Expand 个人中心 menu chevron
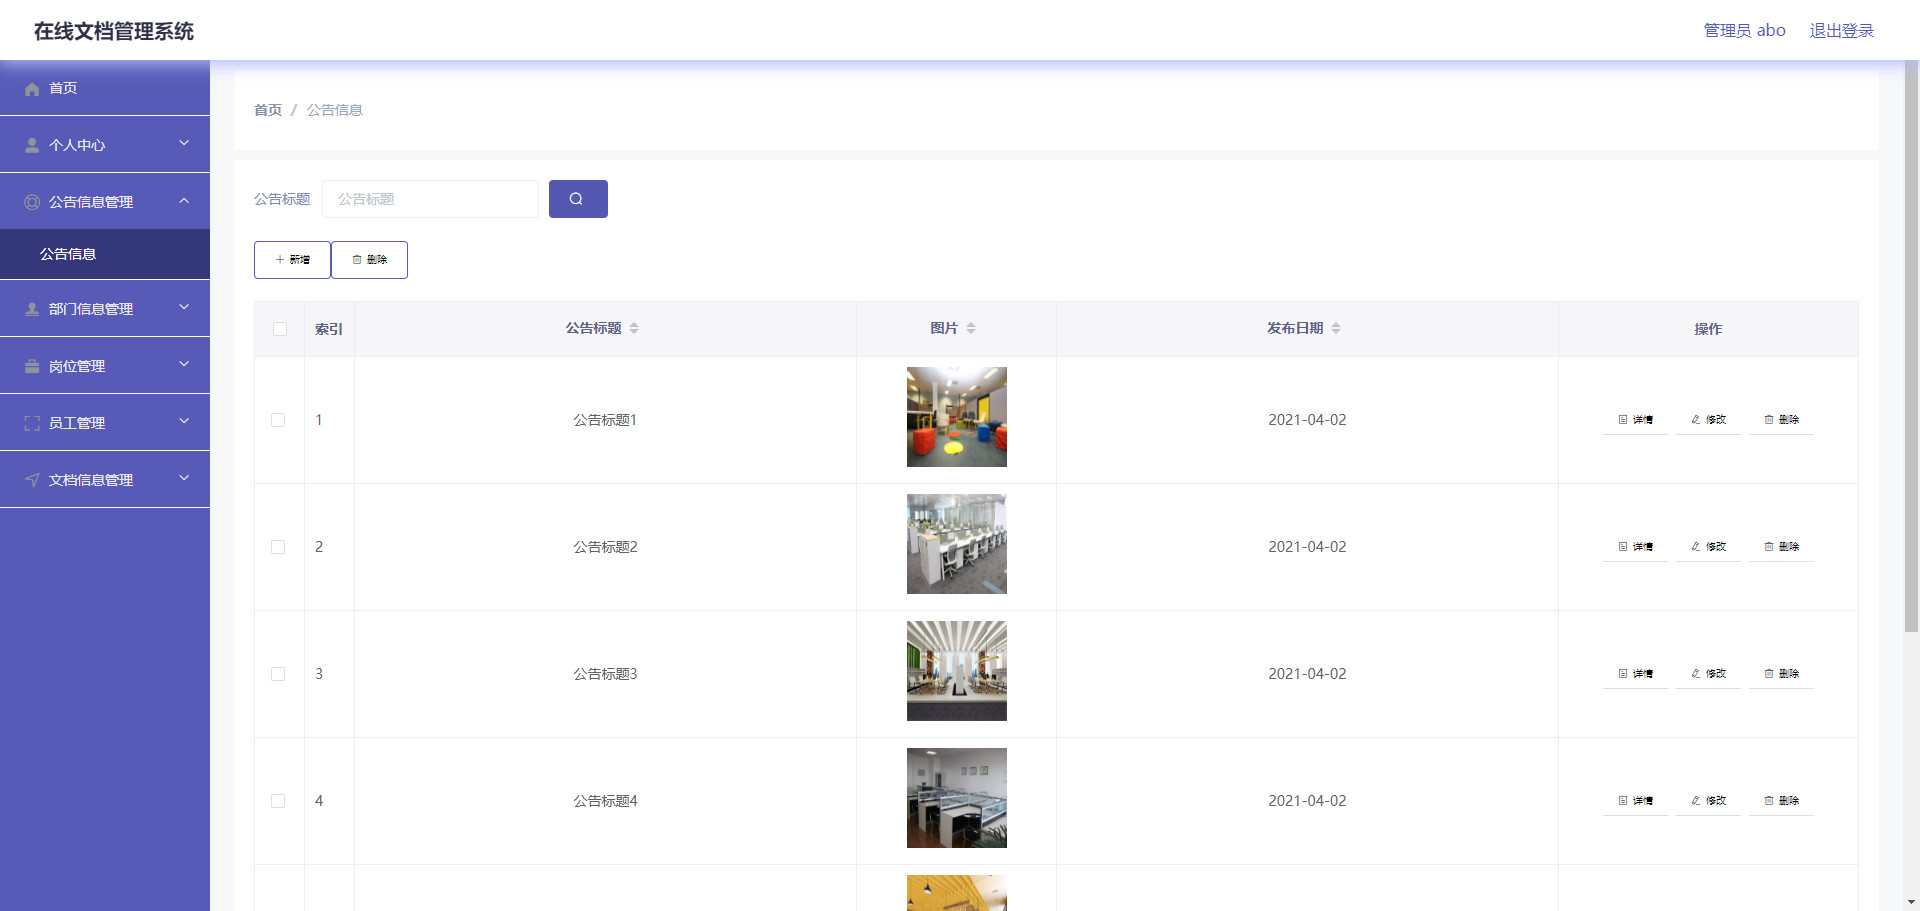 pos(184,143)
